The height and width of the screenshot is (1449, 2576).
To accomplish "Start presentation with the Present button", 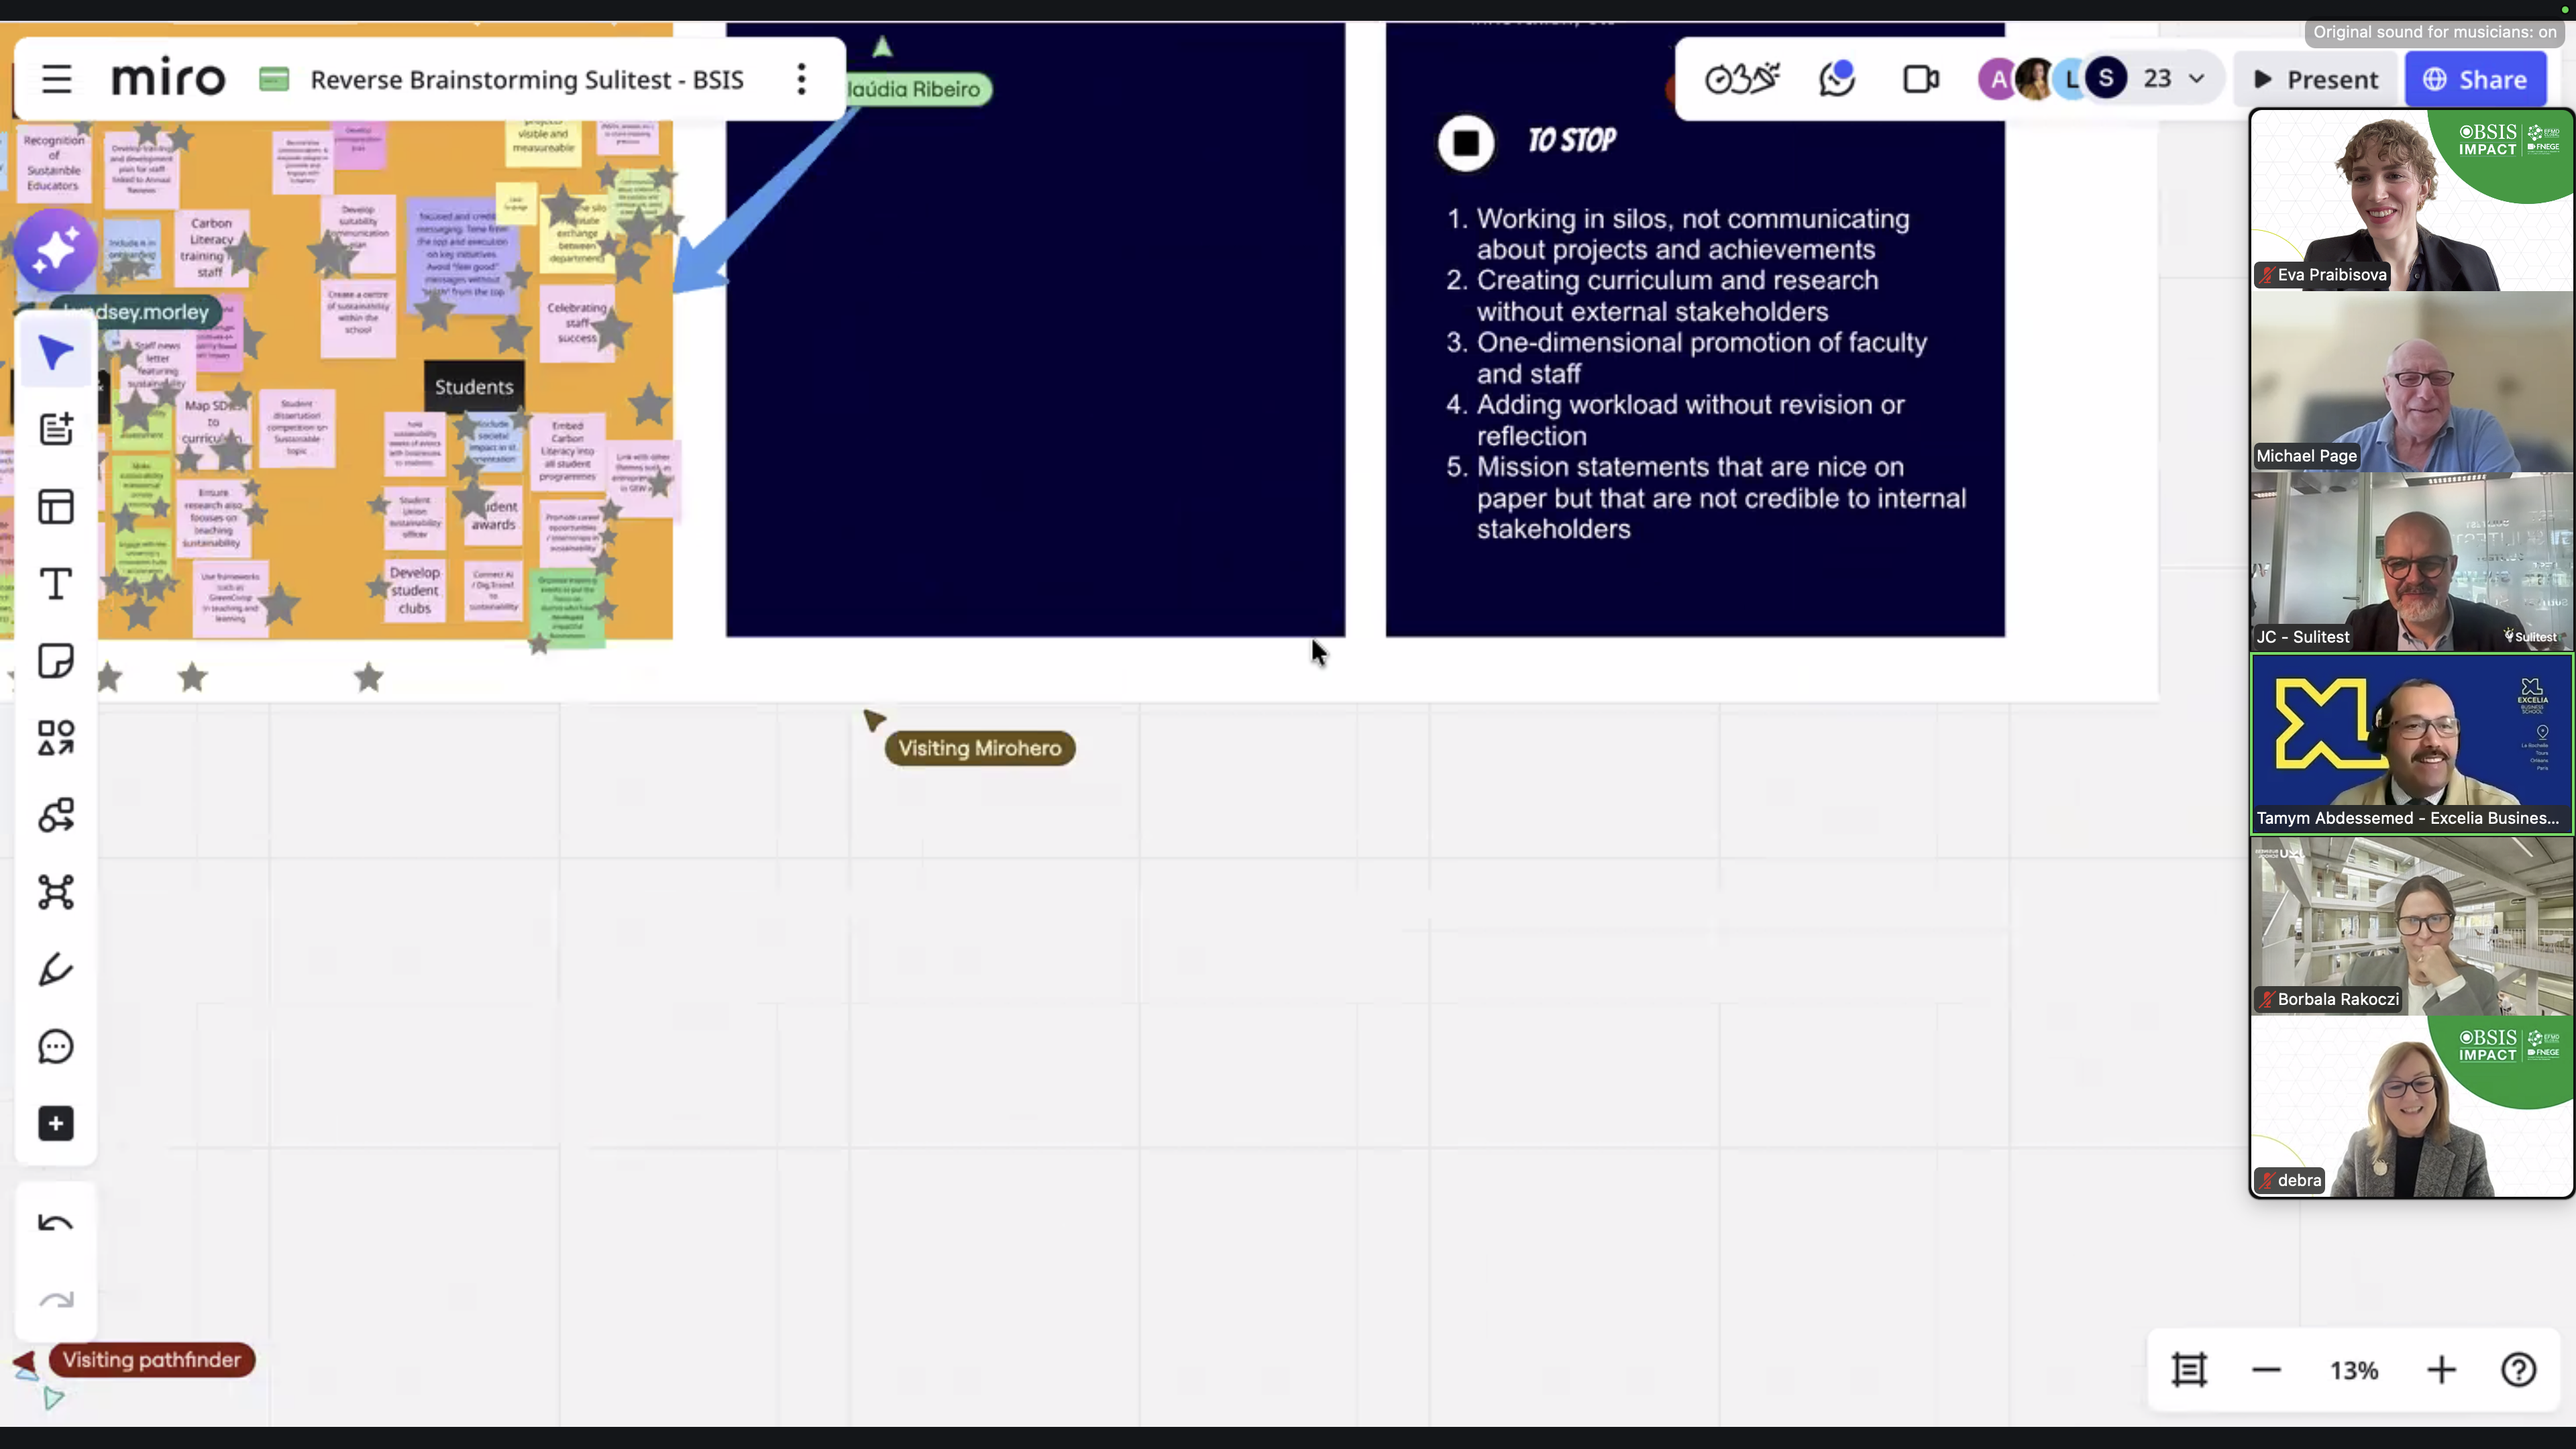I will pyautogui.click(x=2316, y=79).
